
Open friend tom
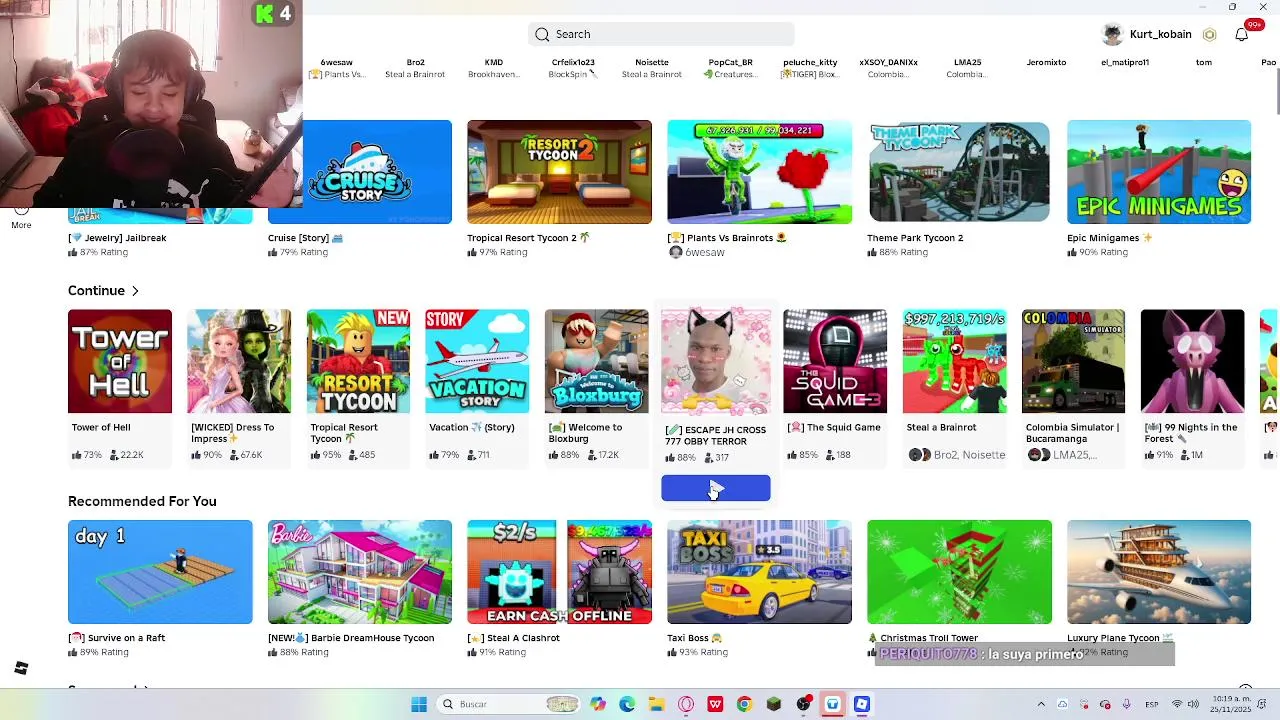pyautogui.click(x=1204, y=62)
